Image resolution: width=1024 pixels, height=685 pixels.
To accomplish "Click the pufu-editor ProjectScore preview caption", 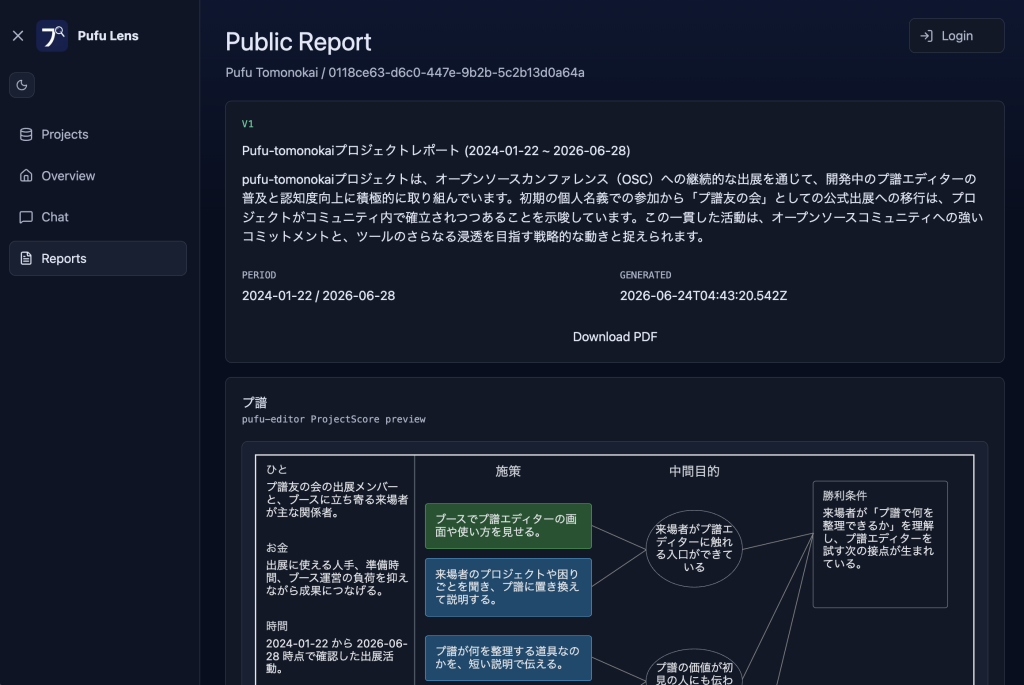I will pyautogui.click(x=334, y=419).
